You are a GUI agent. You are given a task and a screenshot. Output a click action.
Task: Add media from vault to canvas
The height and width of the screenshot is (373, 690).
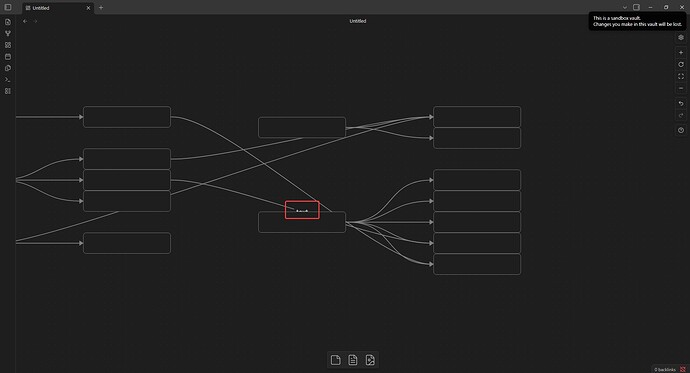click(x=370, y=360)
